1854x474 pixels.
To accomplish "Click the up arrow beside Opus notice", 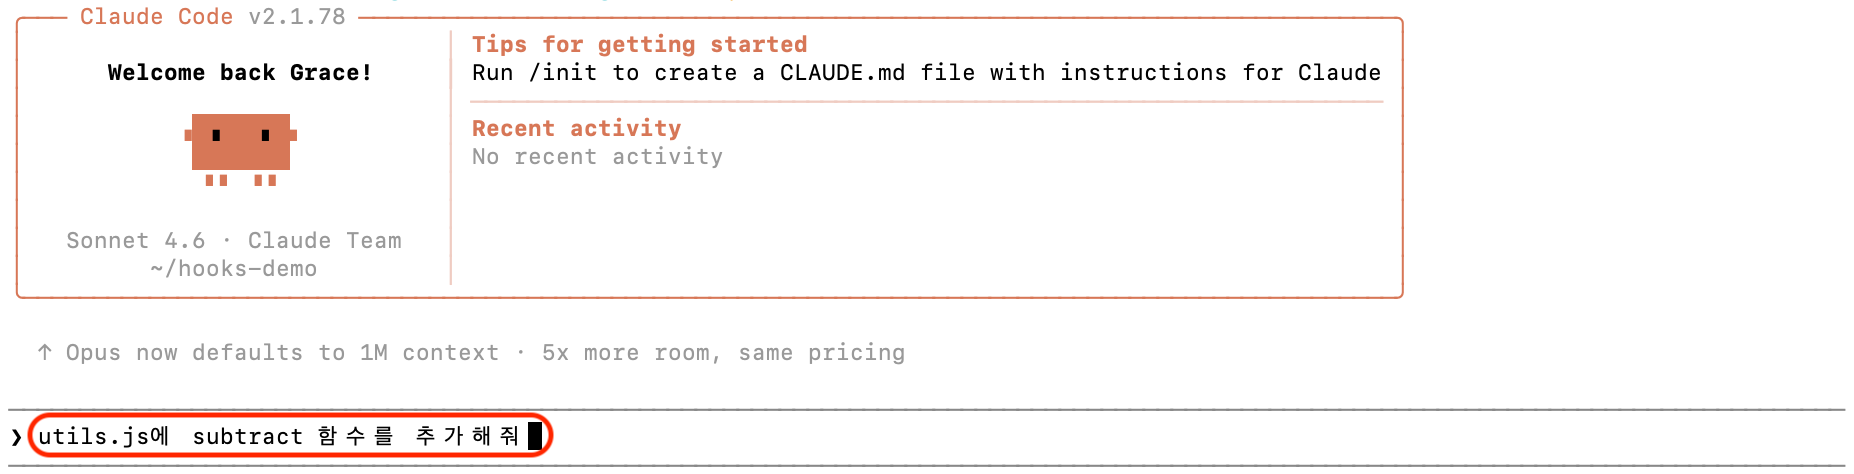I will [x=45, y=353].
